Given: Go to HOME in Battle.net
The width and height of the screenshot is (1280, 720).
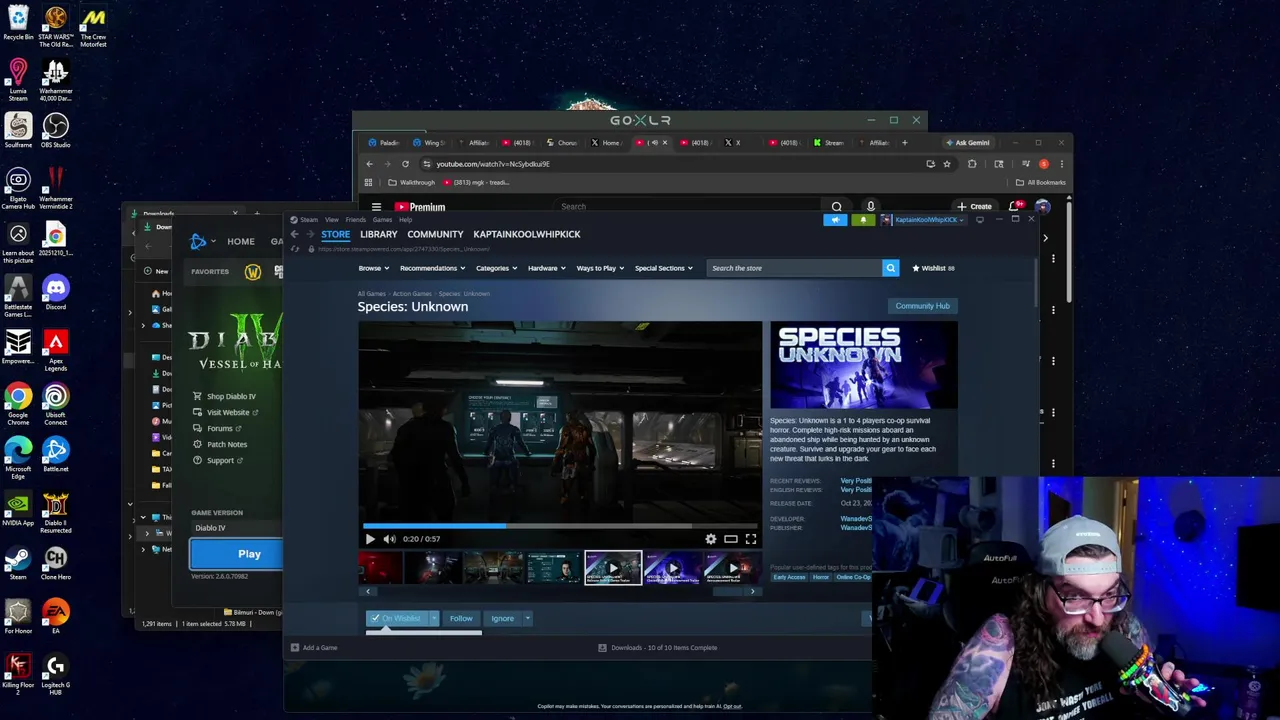Looking at the screenshot, I should click(240, 241).
